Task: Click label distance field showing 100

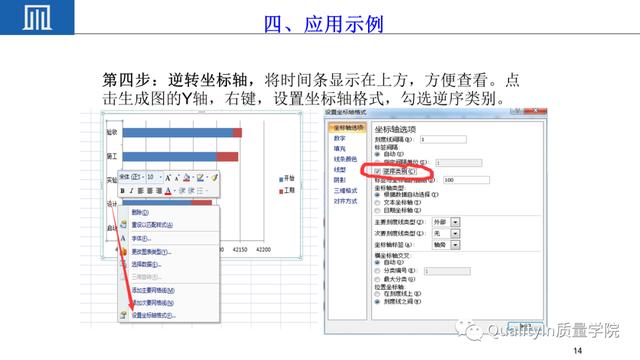Action: pyautogui.click(x=467, y=180)
